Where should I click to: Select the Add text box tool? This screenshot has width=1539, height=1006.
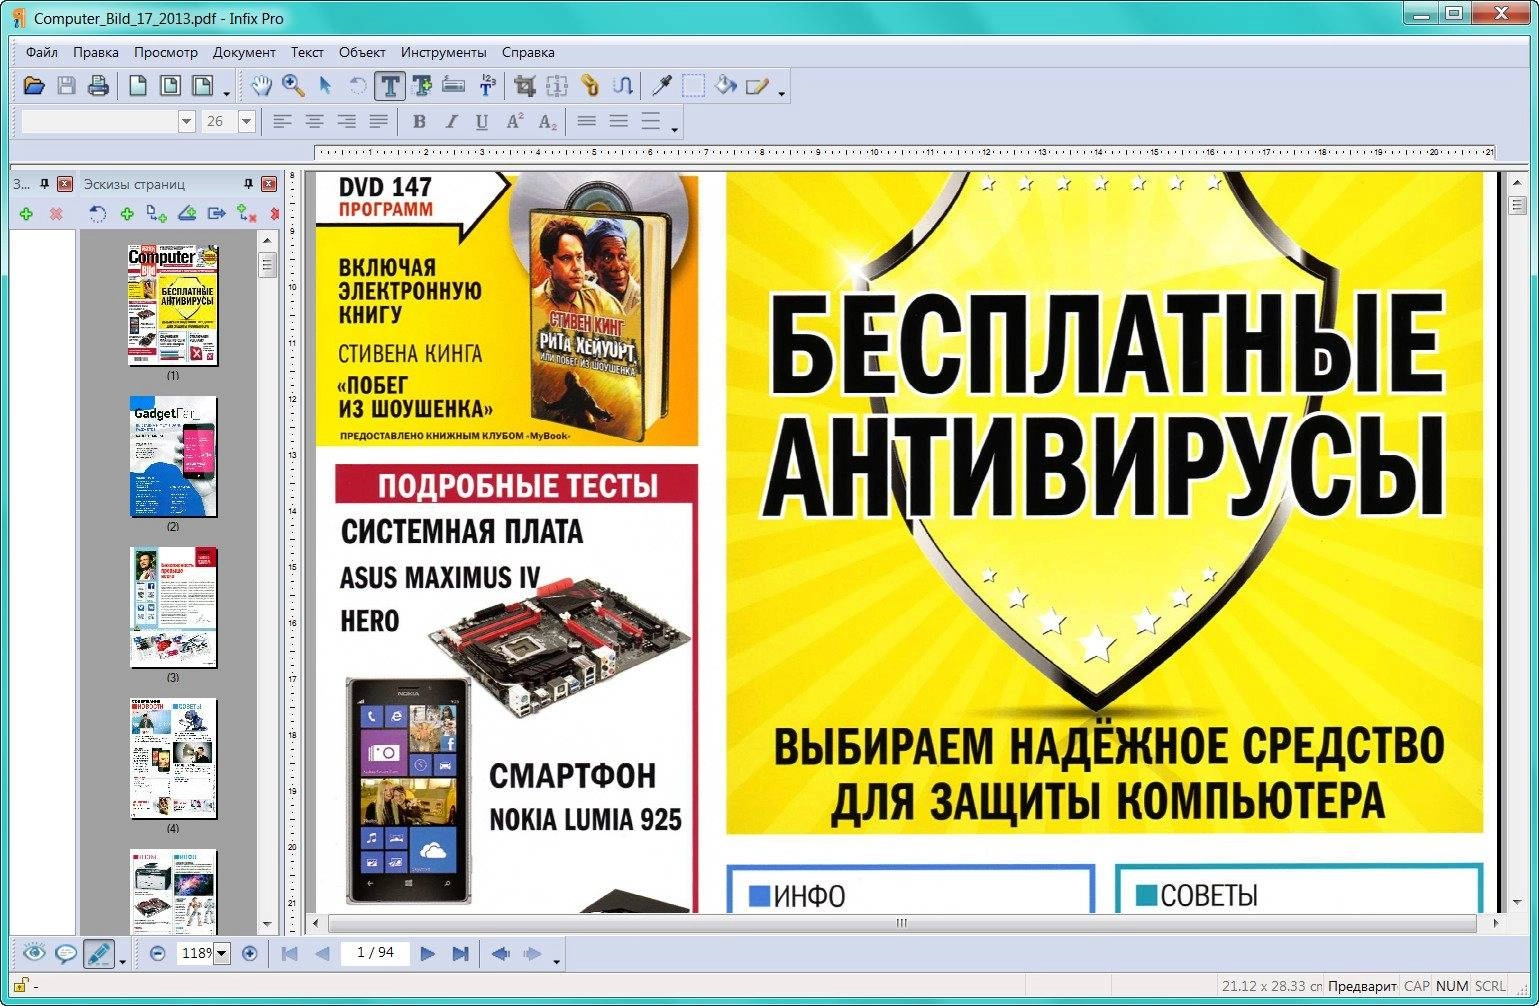coord(421,86)
